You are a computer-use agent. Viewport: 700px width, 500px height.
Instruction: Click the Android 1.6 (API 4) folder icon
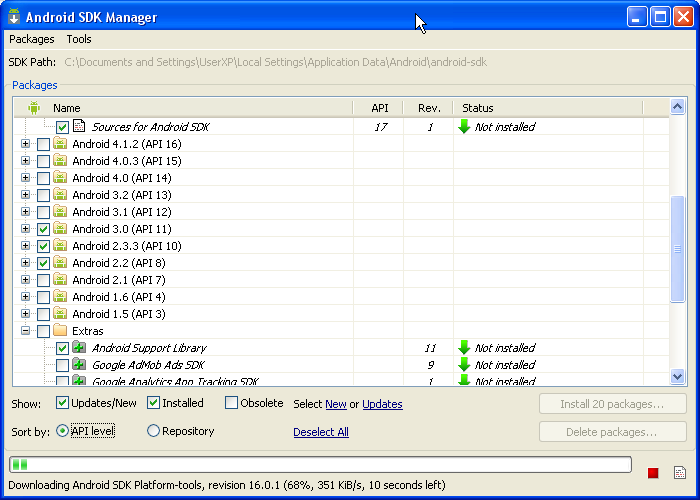click(x=60, y=296)
